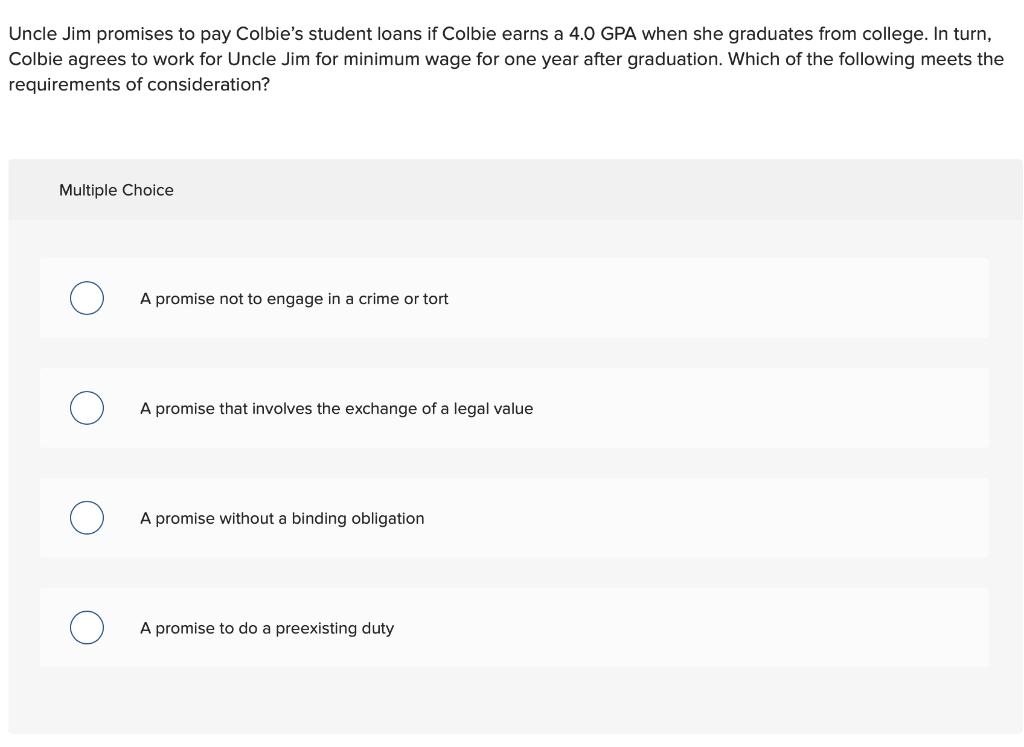Select the radio button for crime or tort promise

[x=87, y=299]
